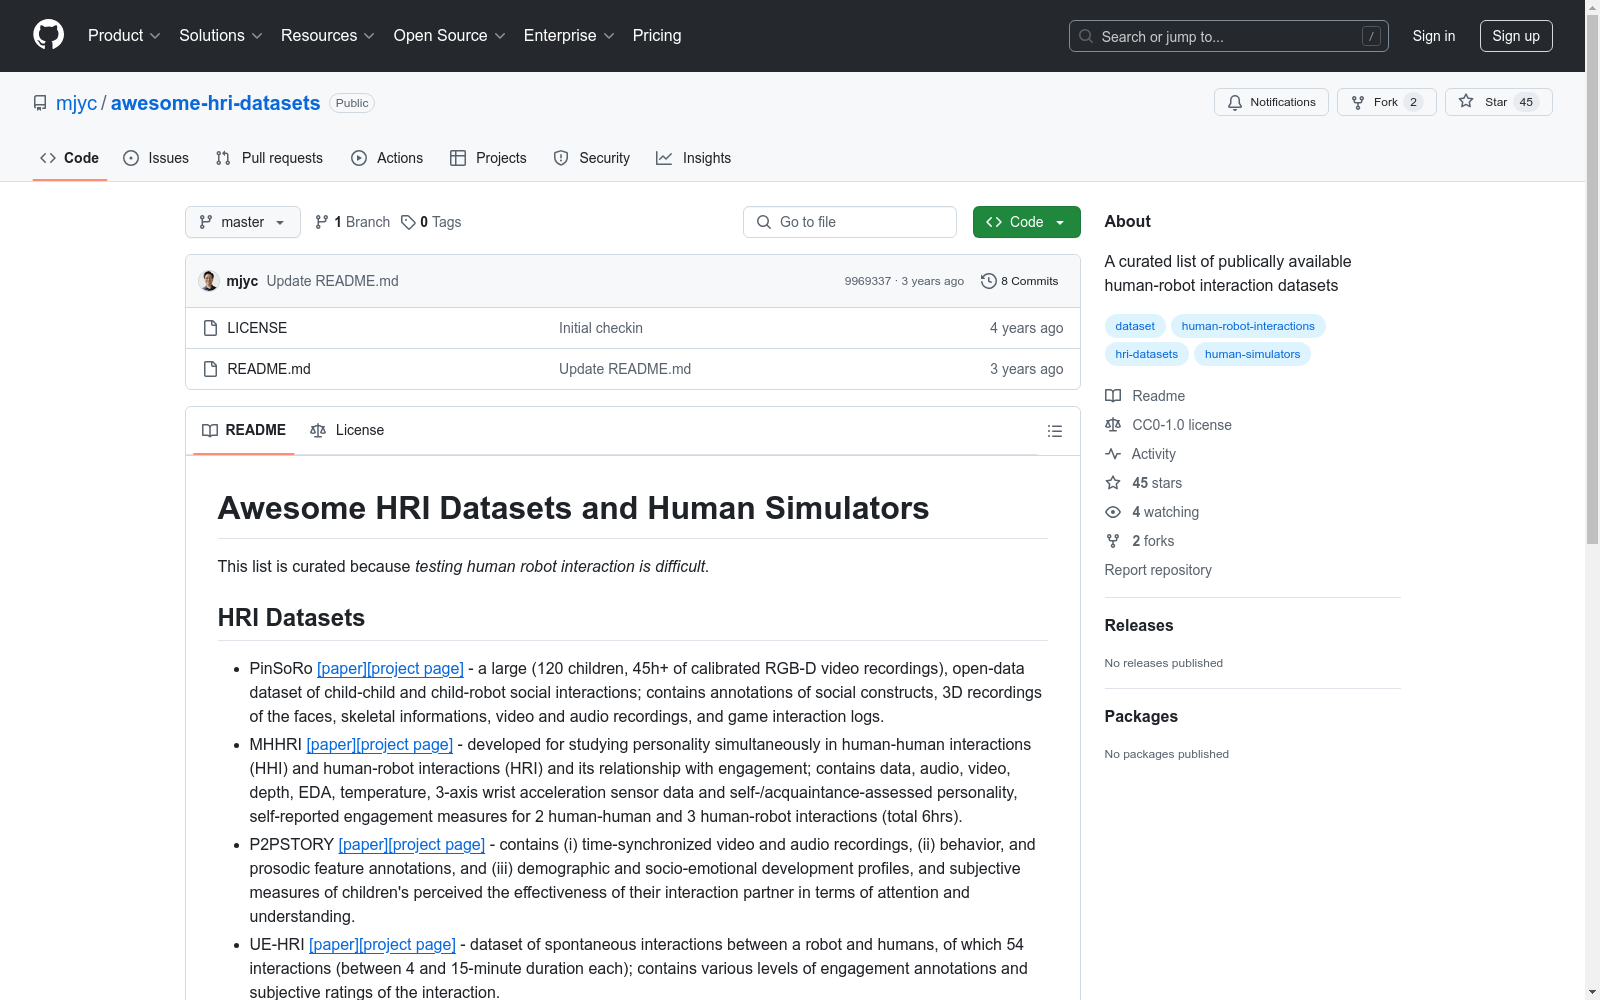Click the Sign up button

tap(1515, 36)
